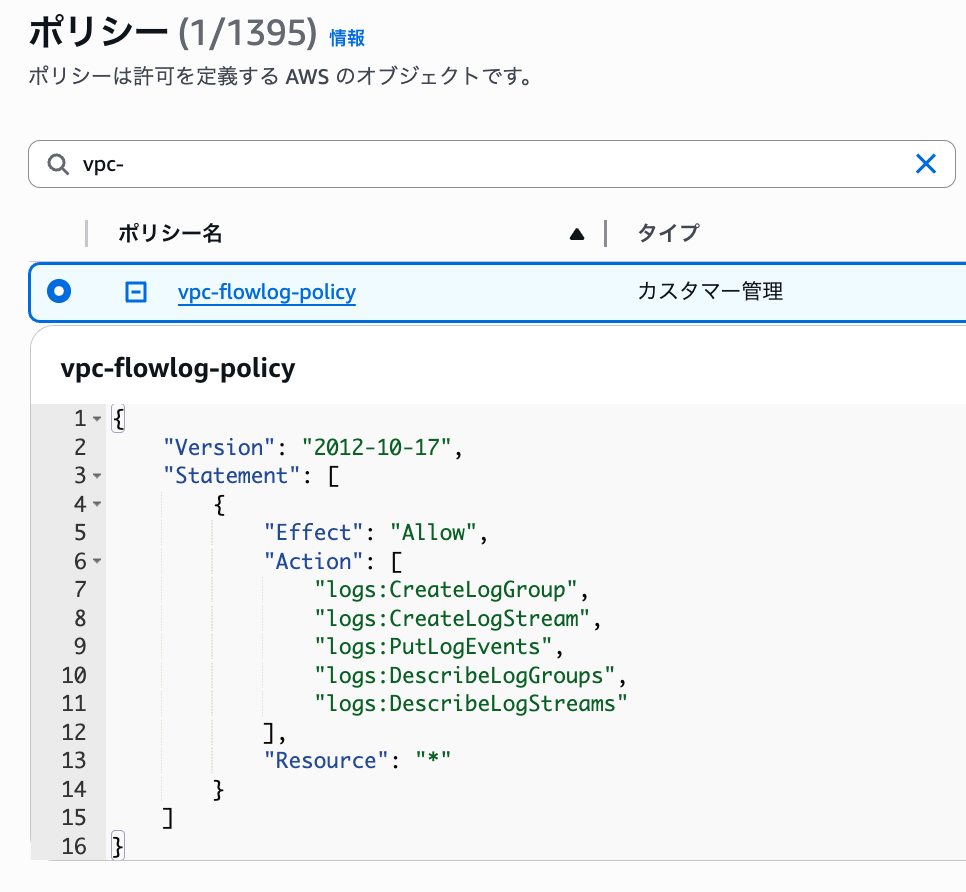Click the ポリシー (1/1395) page heading
Viewport: 966px width, 892px height.
coord(172,32)
